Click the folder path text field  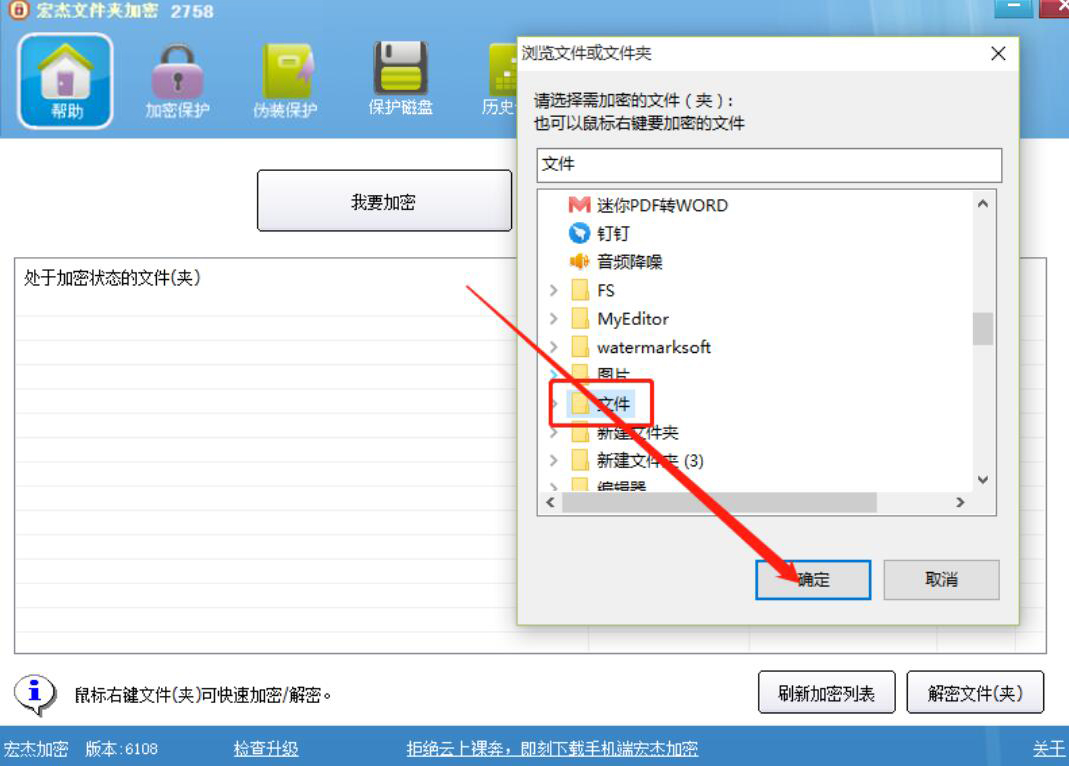coord(769,165)
